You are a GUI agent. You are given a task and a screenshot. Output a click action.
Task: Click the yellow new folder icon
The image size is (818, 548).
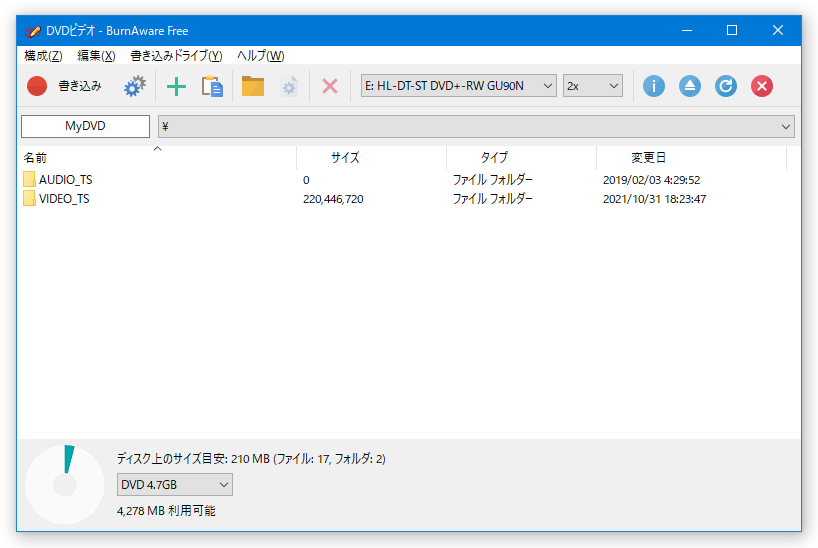(x=253, y=86)
